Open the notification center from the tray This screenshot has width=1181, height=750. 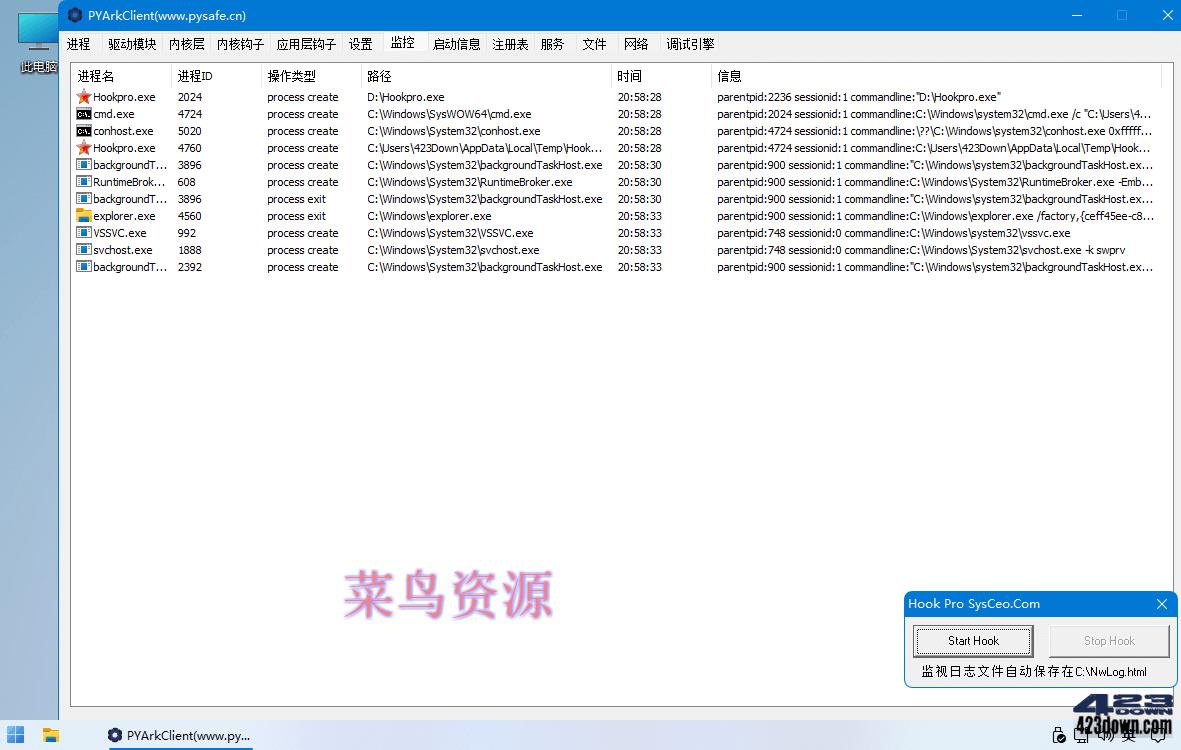click(x=1158, y=735)
